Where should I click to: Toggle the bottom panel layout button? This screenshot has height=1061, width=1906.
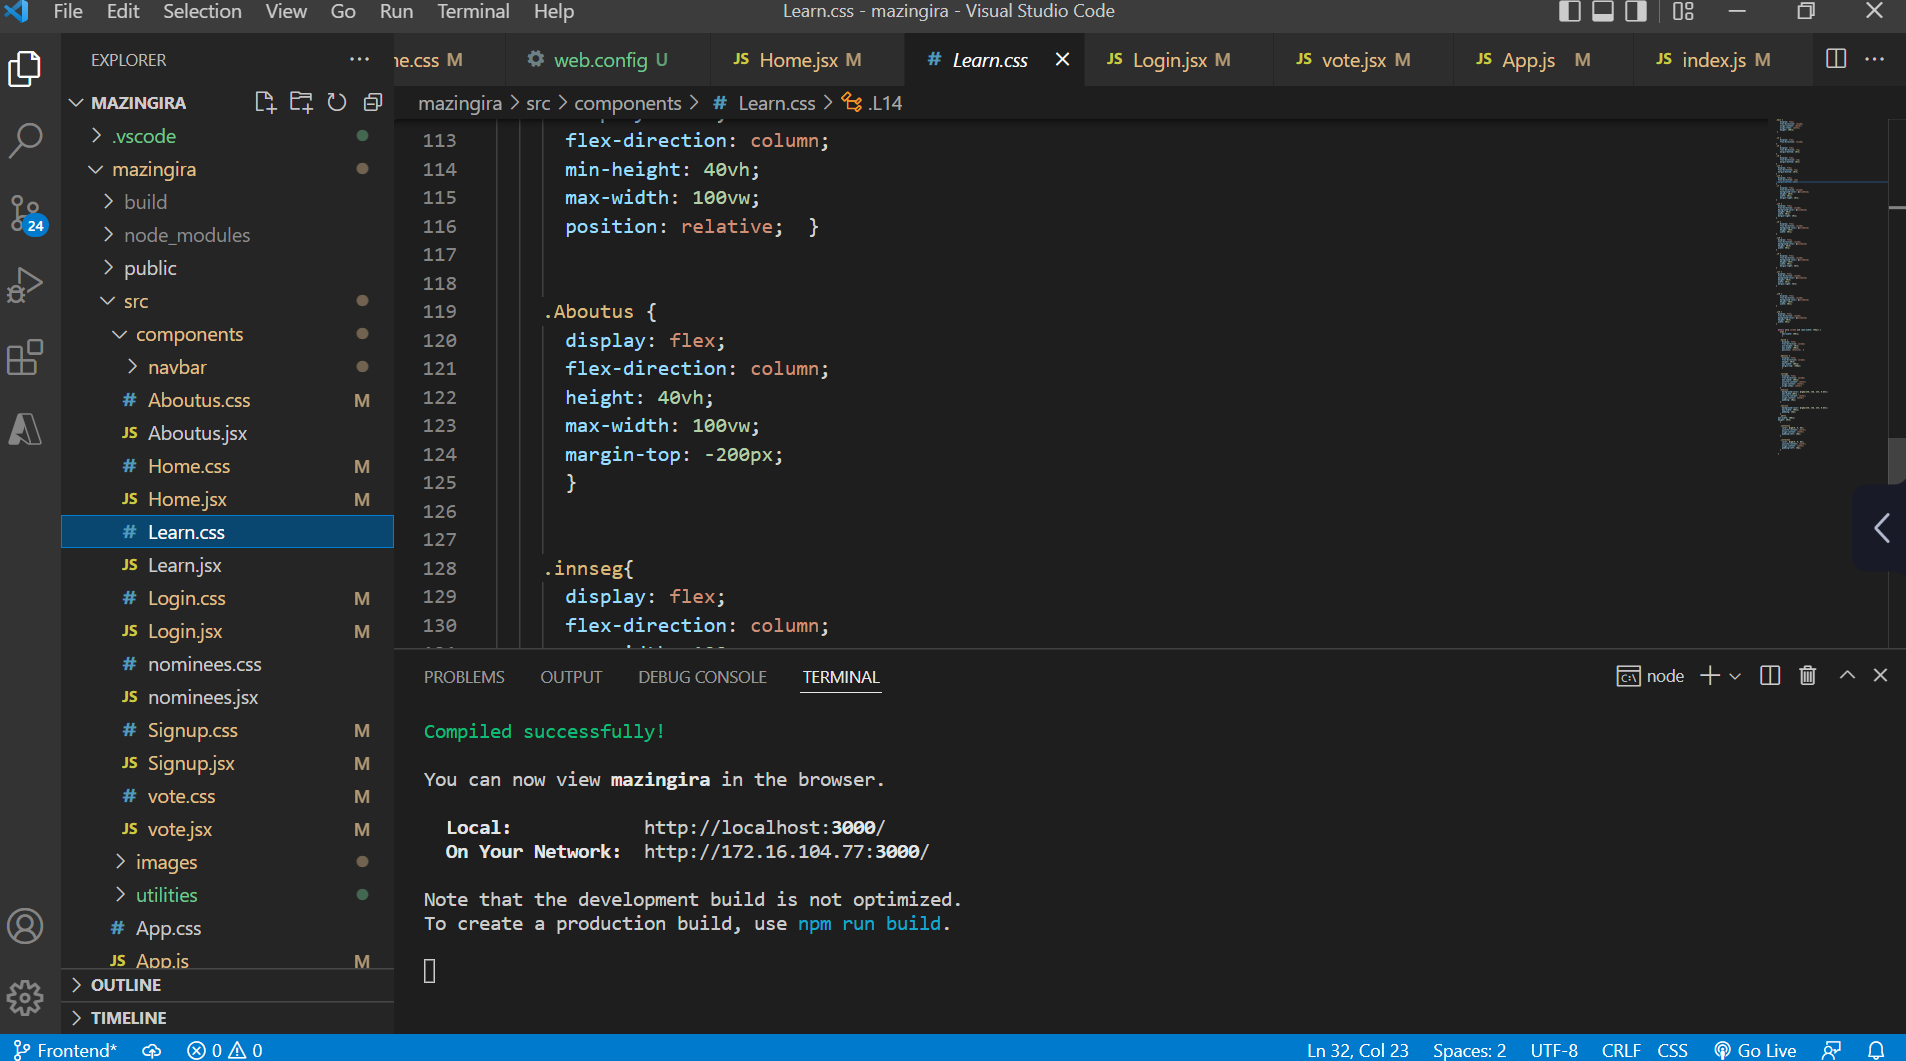click(1602, 12)
